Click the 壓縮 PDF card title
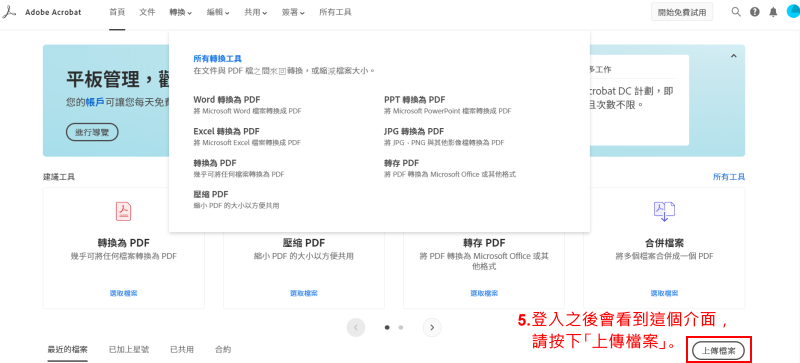The height and width of the screenshot is (363, 800). pyautogui.click(x=304, y=243)
